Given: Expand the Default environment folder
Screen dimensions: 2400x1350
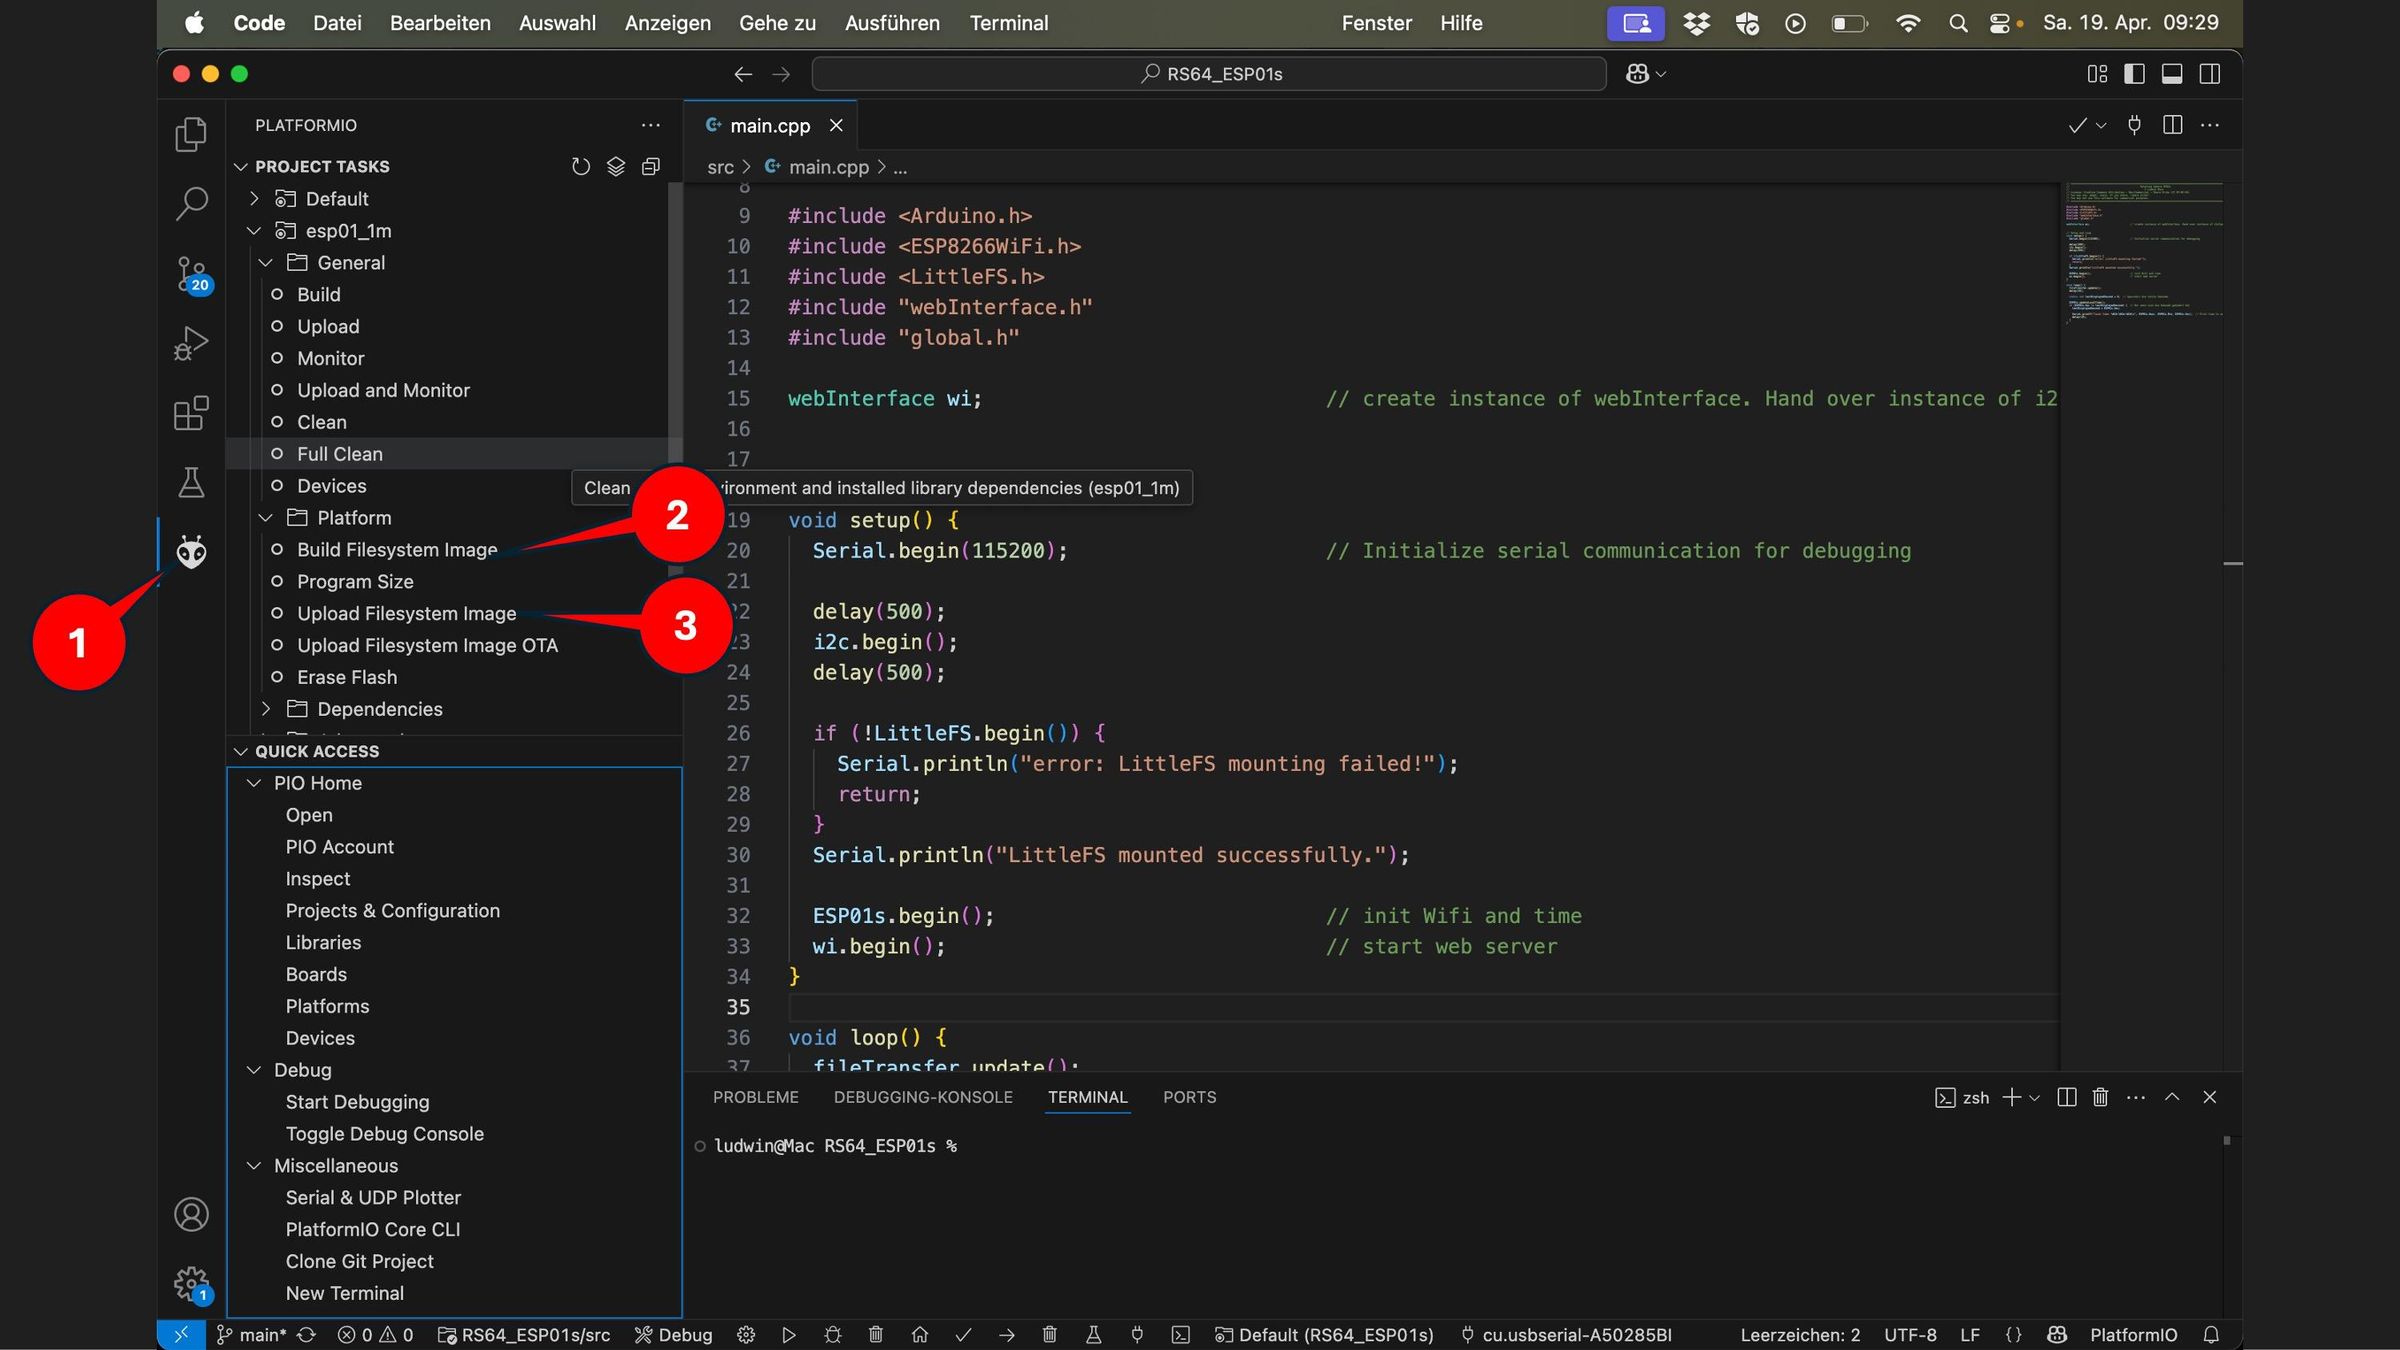Looking at the screenshot, I should (x=254, y=199).
